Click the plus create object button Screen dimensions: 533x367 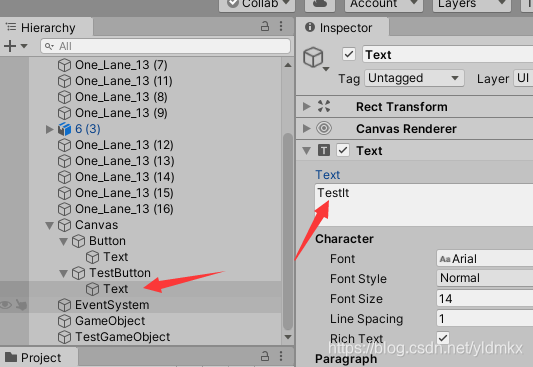10,46
